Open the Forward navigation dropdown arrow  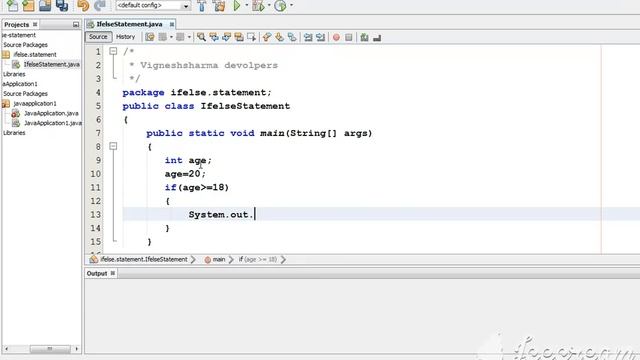pos(189,37)
